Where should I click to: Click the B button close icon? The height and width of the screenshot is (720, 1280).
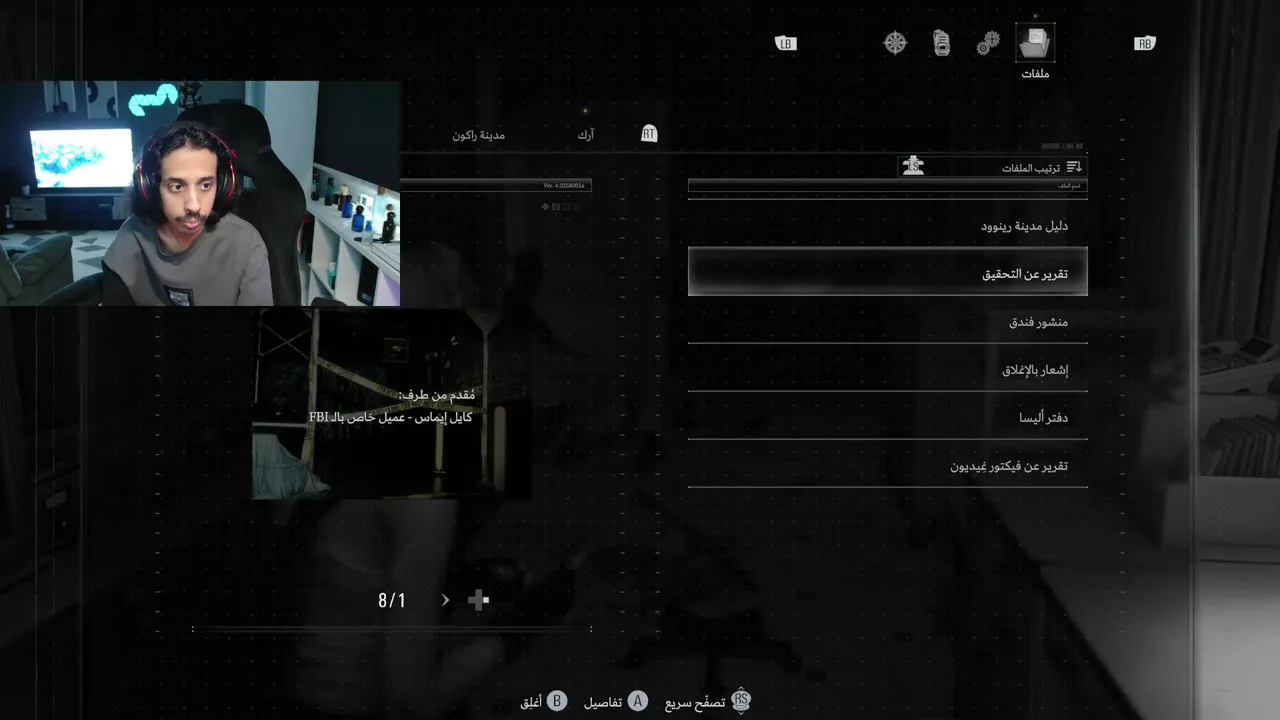click(557, 702)
